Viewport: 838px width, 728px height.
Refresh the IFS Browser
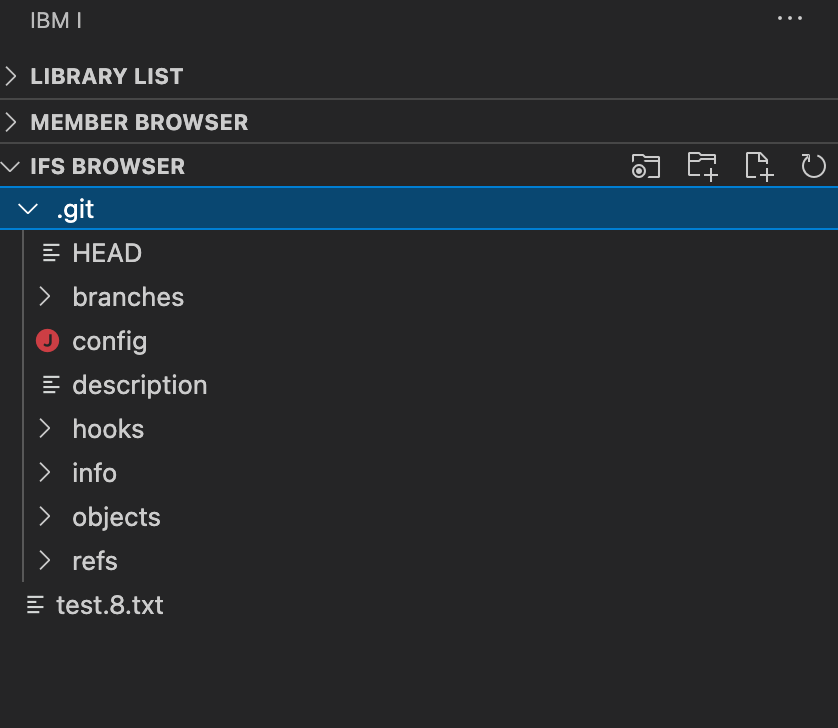[x=813, y=166]
